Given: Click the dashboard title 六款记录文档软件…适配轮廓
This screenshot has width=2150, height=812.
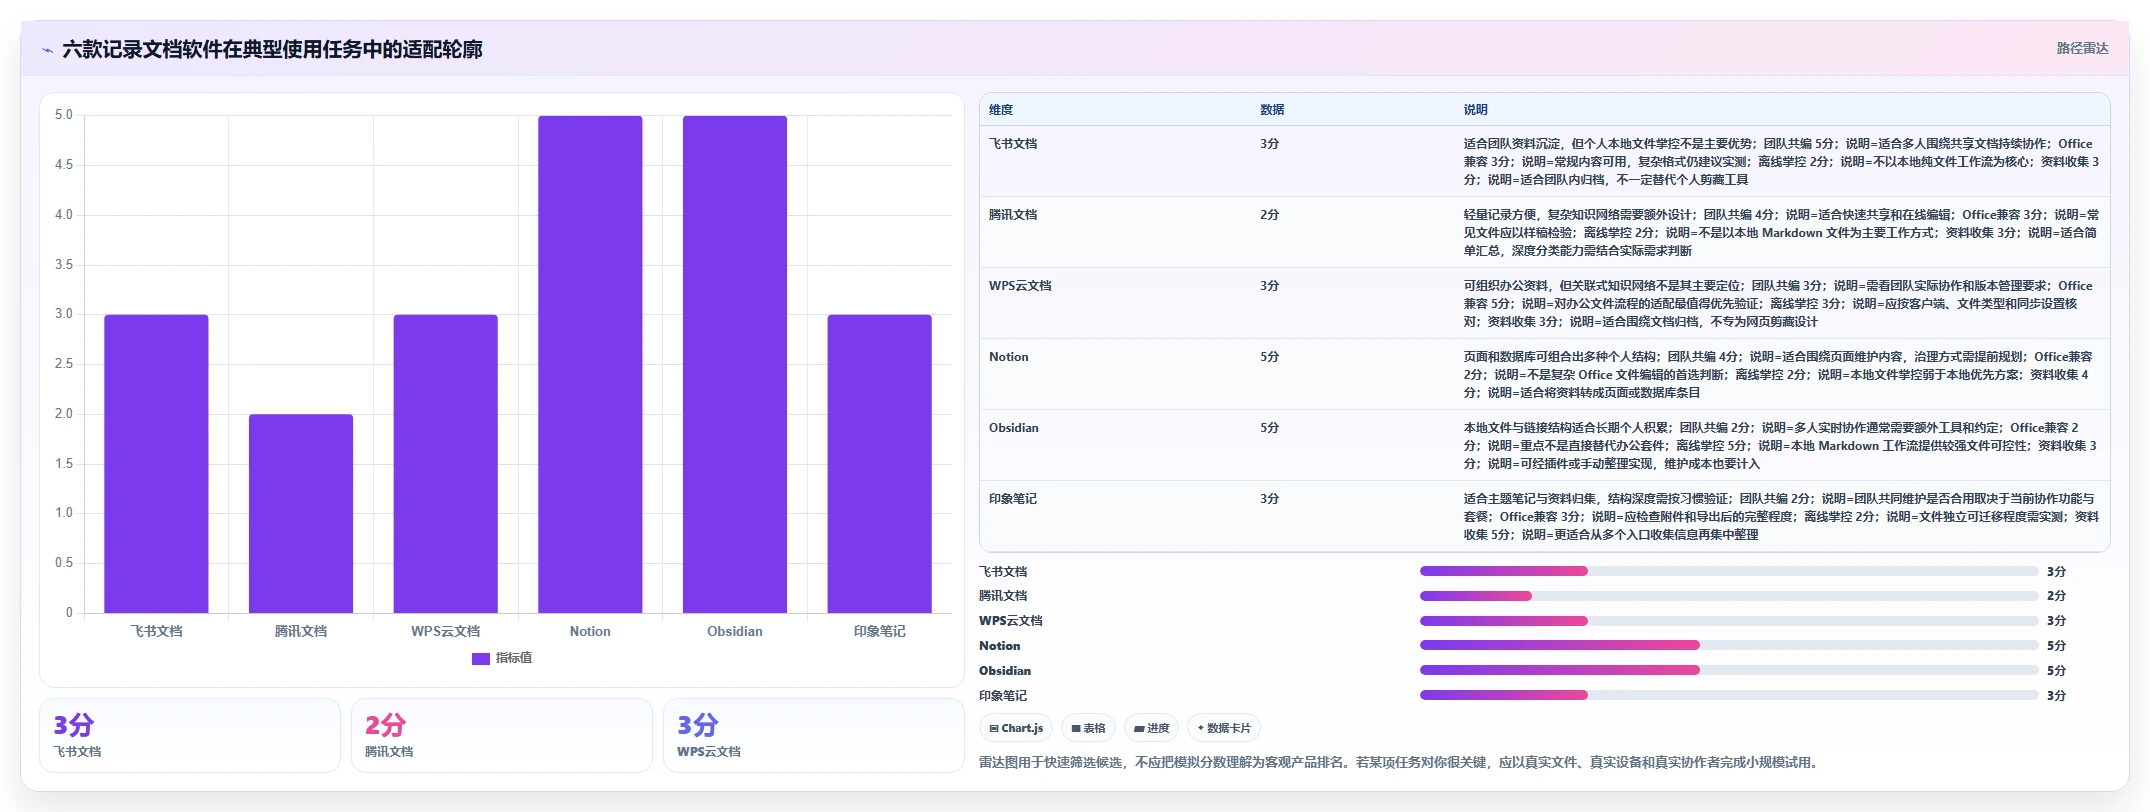Looking at the screenshot, I should [272, 49].
